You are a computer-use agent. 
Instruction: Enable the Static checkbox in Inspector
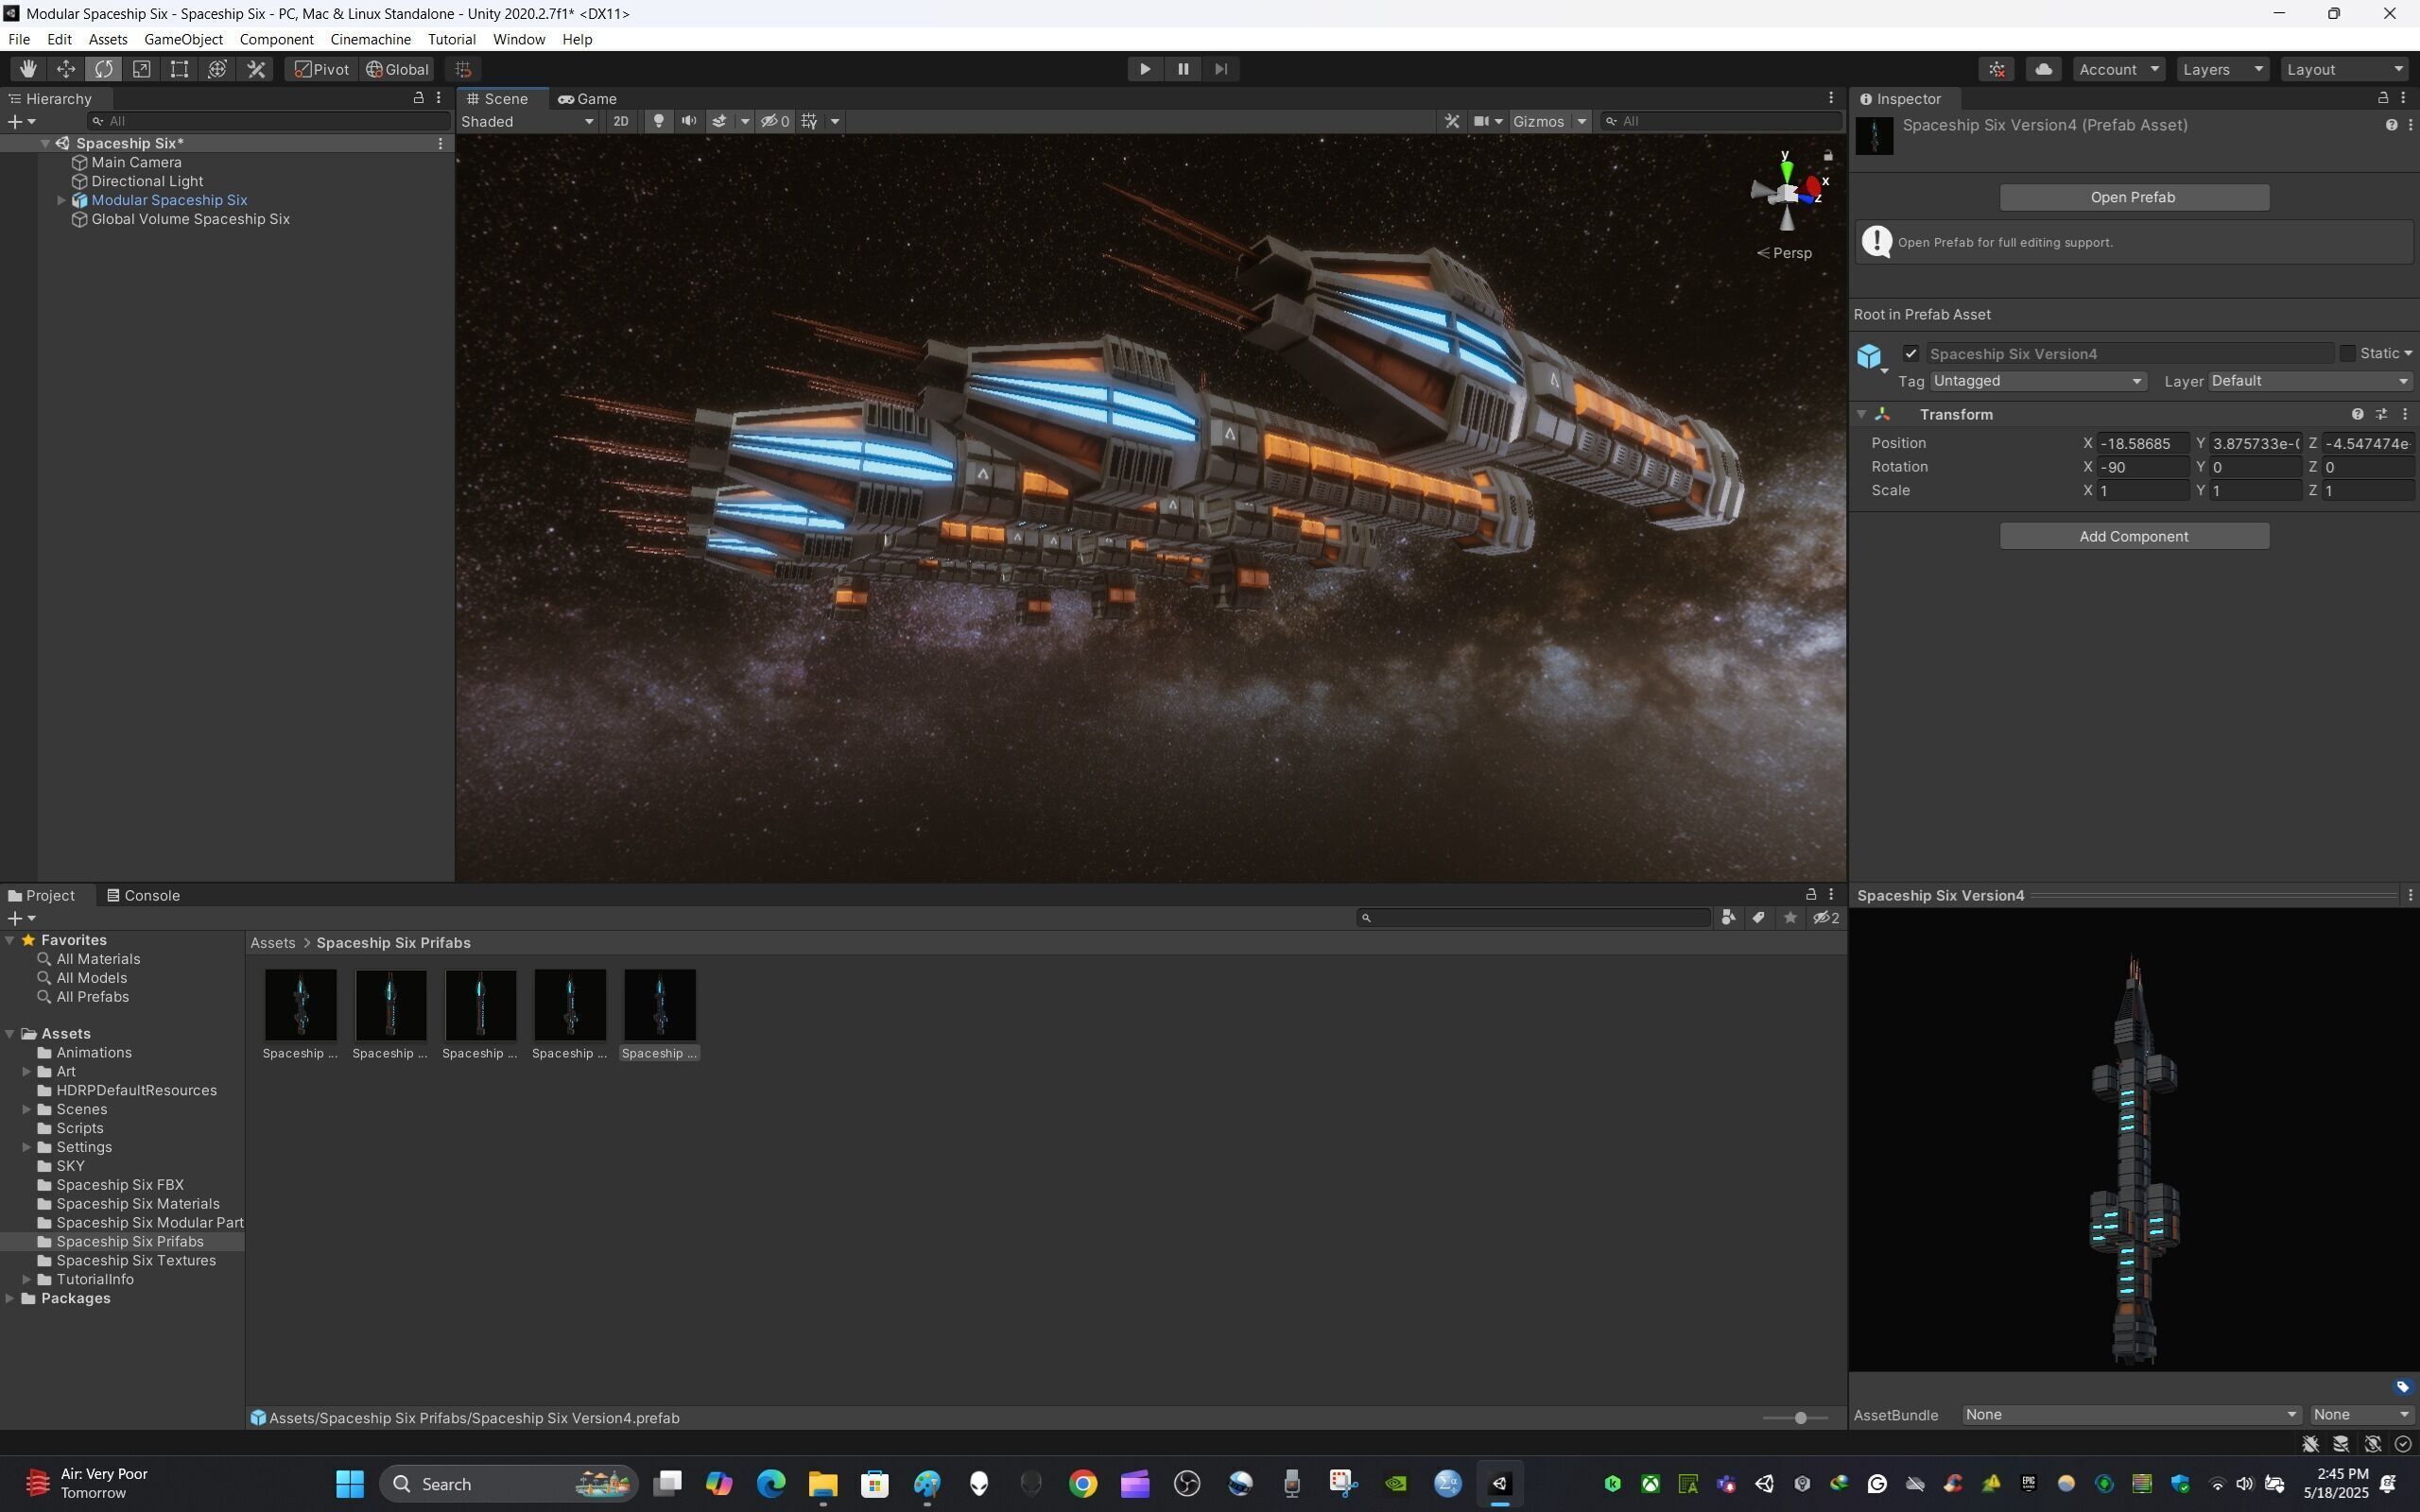pyautogui.click(x=2347, y=354)
